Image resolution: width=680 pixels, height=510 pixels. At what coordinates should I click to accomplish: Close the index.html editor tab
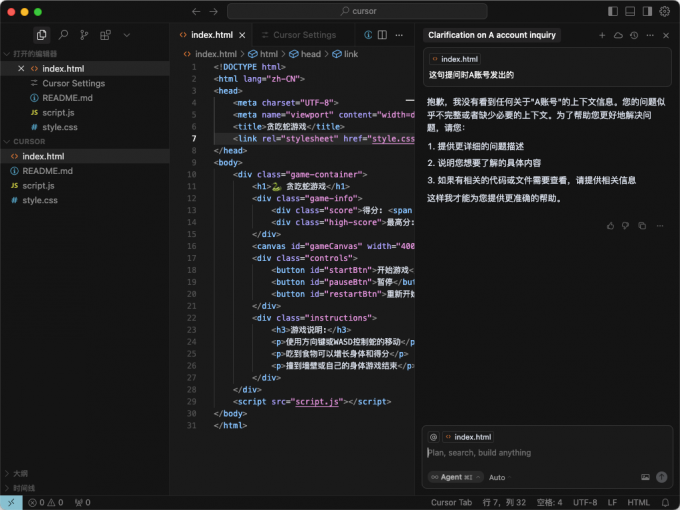click(242, 35)
